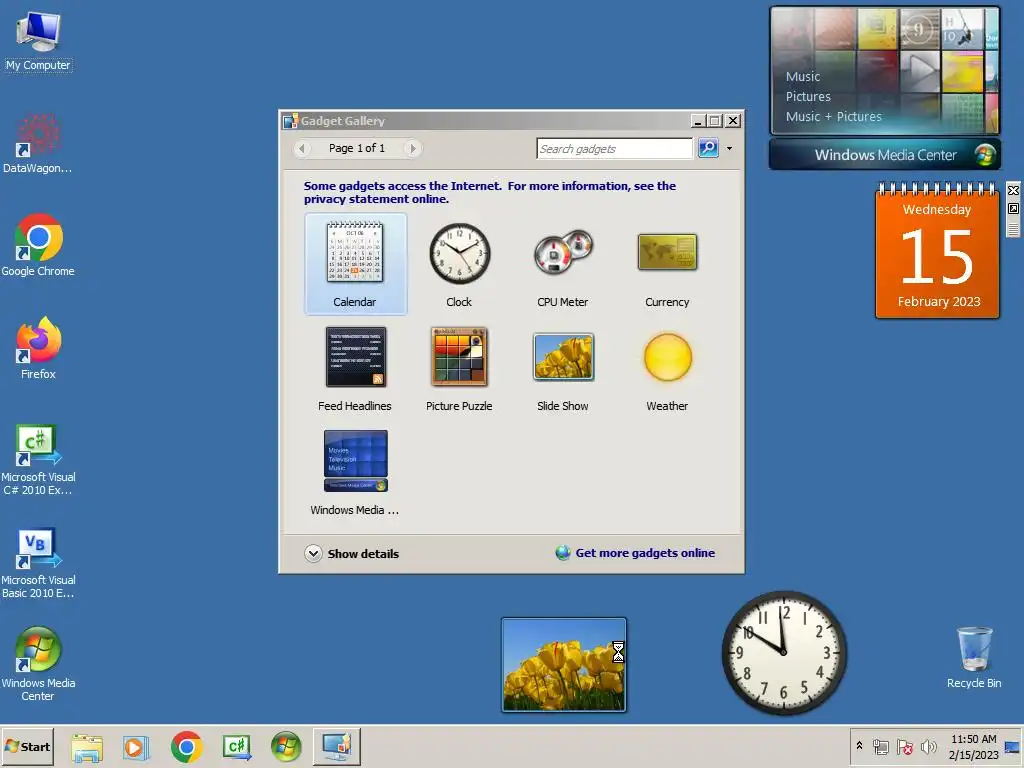This screenshot has width=1024, height=768.
Task: Open Action Center flag tray icon
Action: pyautogui.click(x=905, y=747)
